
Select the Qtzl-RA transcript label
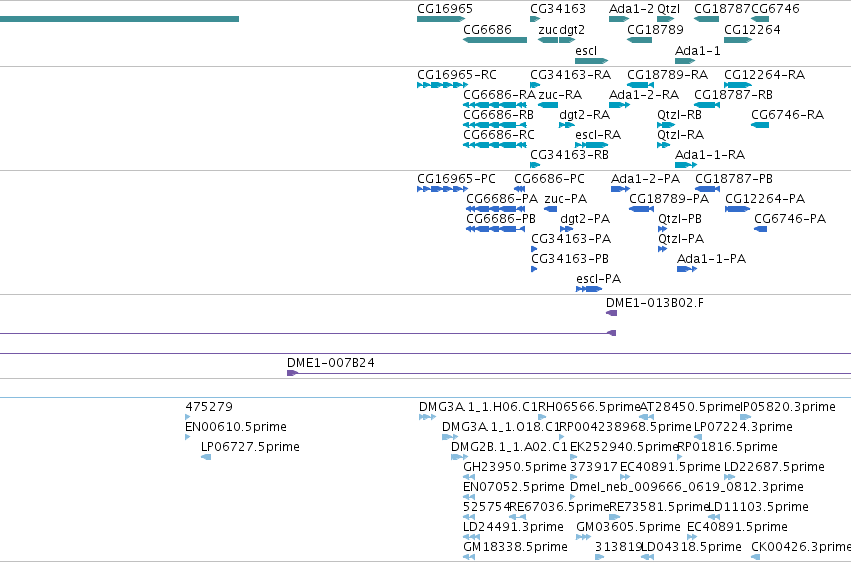[680, 135]
